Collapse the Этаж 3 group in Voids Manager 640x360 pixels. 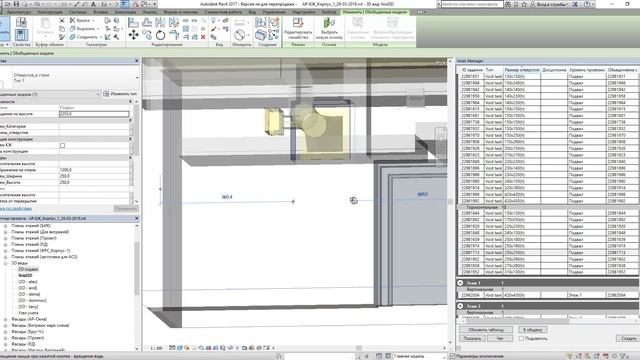coord(460,306)
